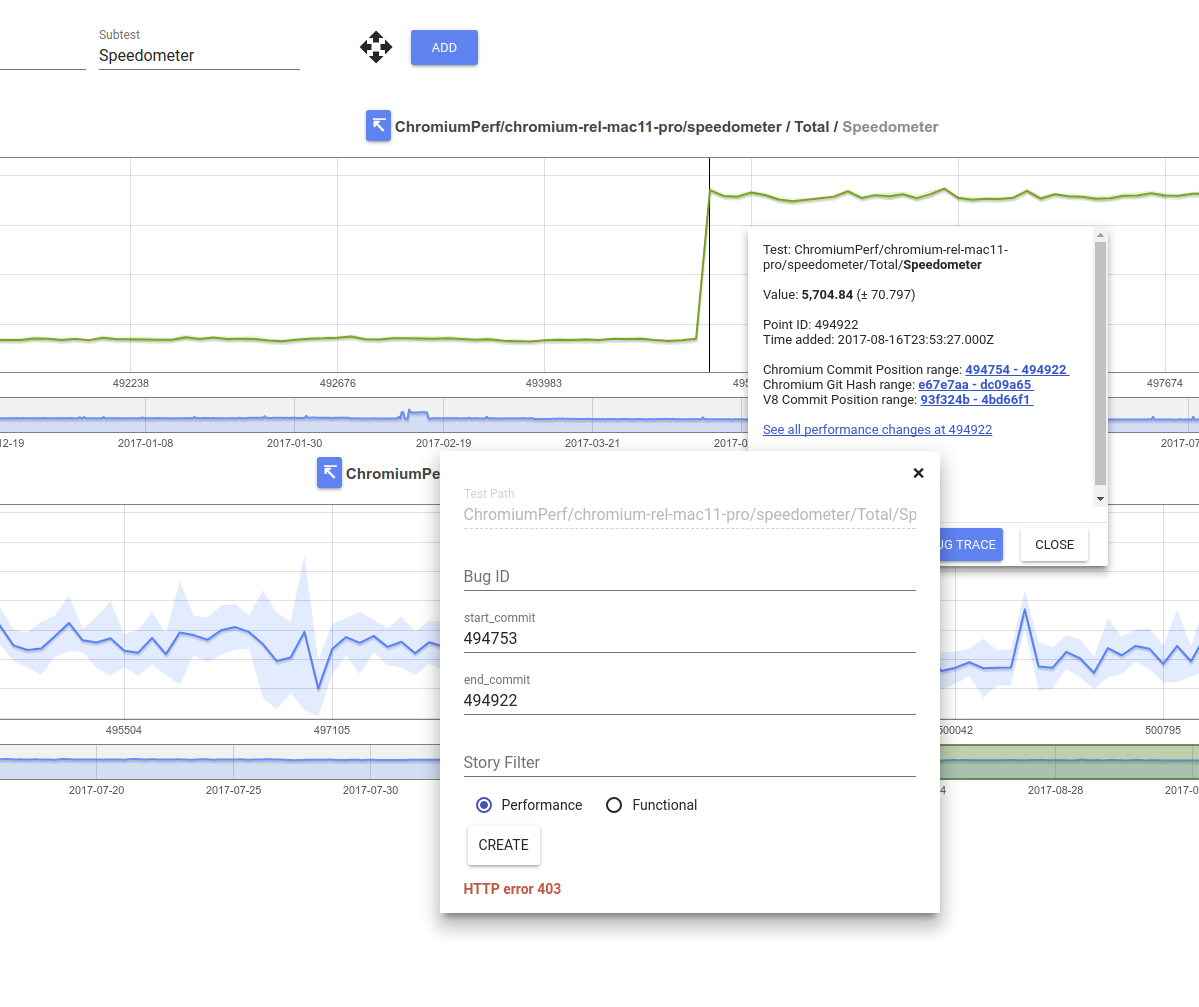Click the Value 5,704.84 text
The image size is (1199, 1007).
point(839,294)
